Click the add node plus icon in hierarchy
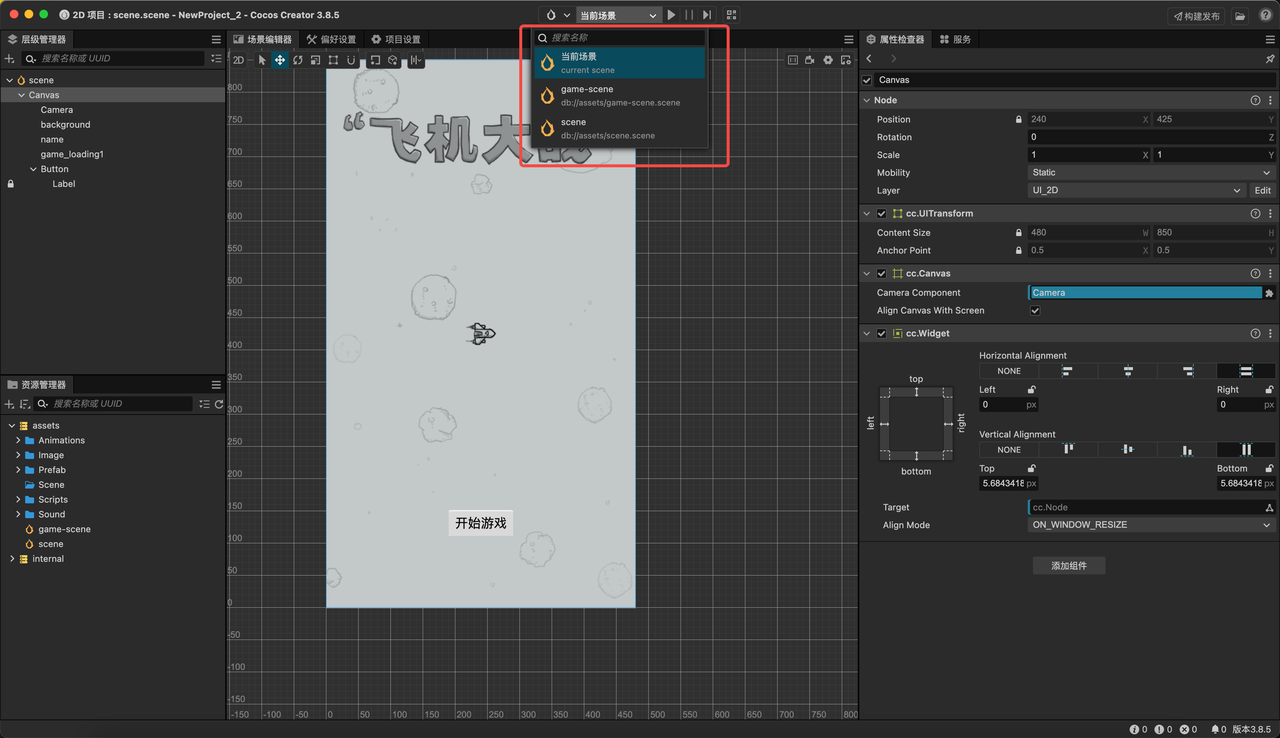This screenshot has height=738, width=1280. click(x=10, y=59)
